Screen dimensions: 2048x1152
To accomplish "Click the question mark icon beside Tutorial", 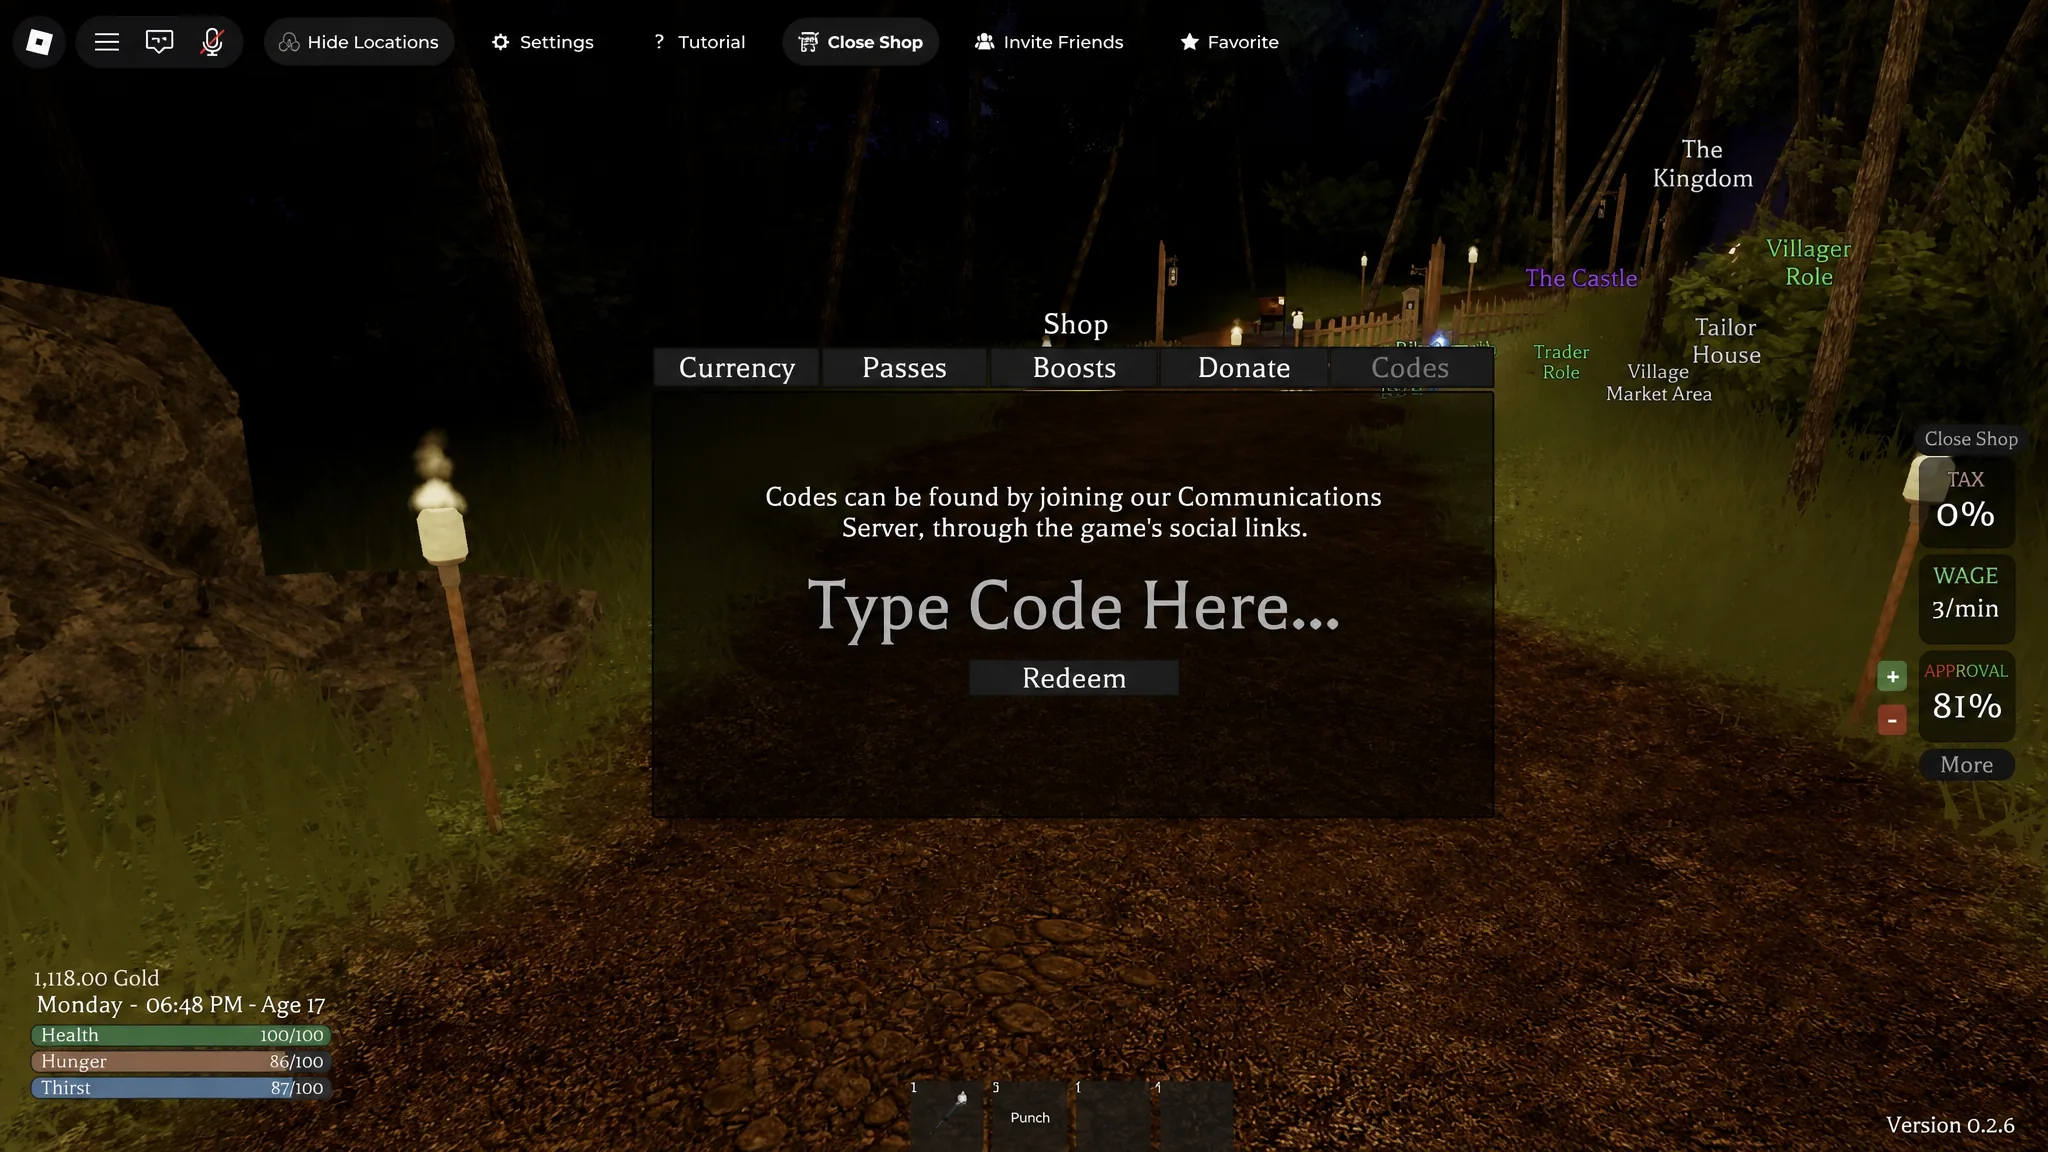I will pyautogui.click(x=658, y=42).
